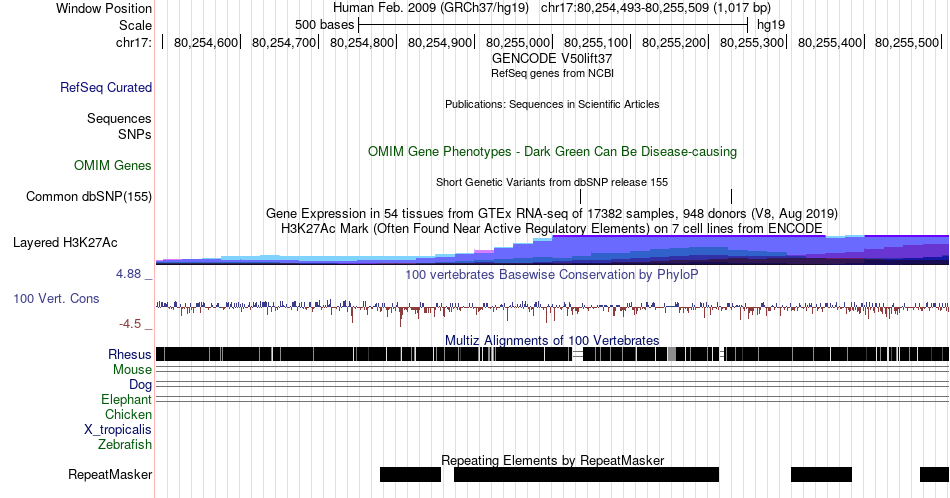Click the 500 bases scale bar
This screenshot has width=950, height=498.
553,25
